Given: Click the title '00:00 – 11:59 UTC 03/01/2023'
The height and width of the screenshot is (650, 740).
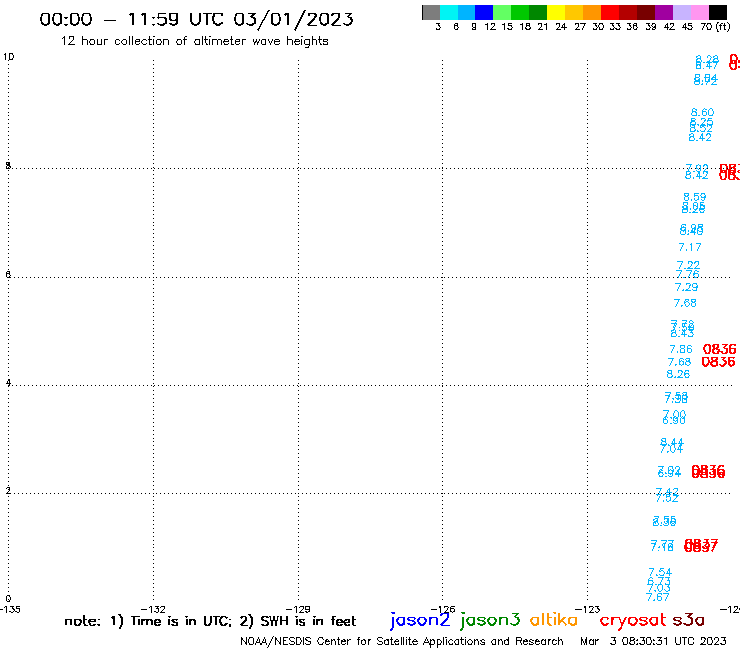Looking at the screenshot, I should [196, 19].
